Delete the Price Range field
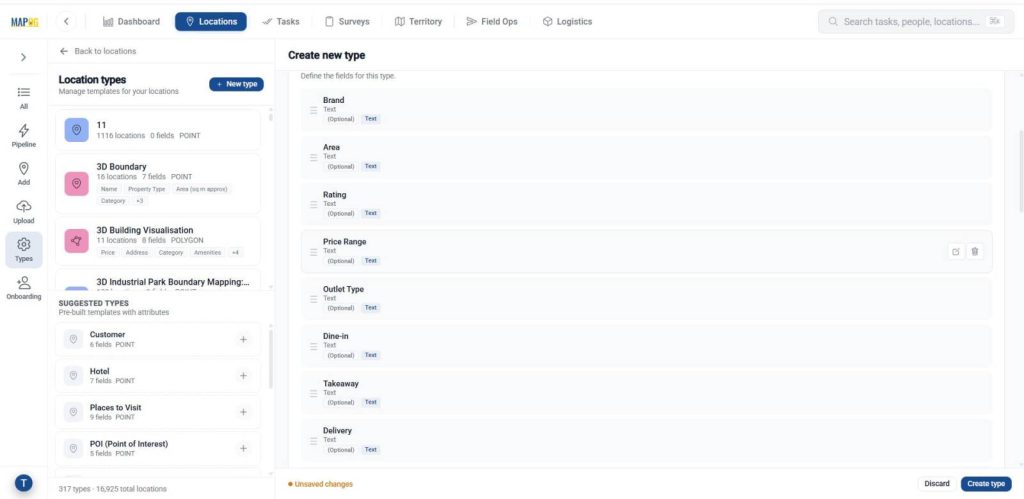 click(x=974, y=251)
